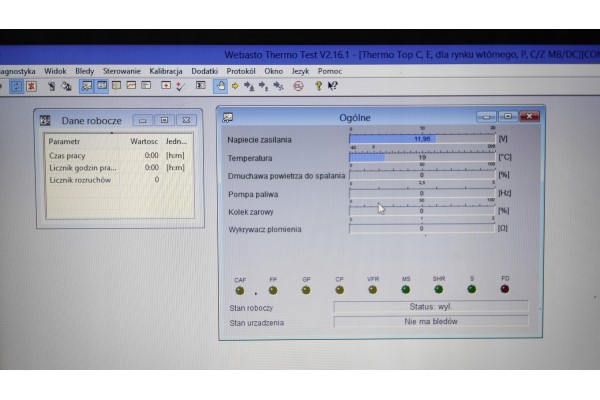Click the green MS indicator light
Screen dimensions: 600x400
tap(406, 290)
